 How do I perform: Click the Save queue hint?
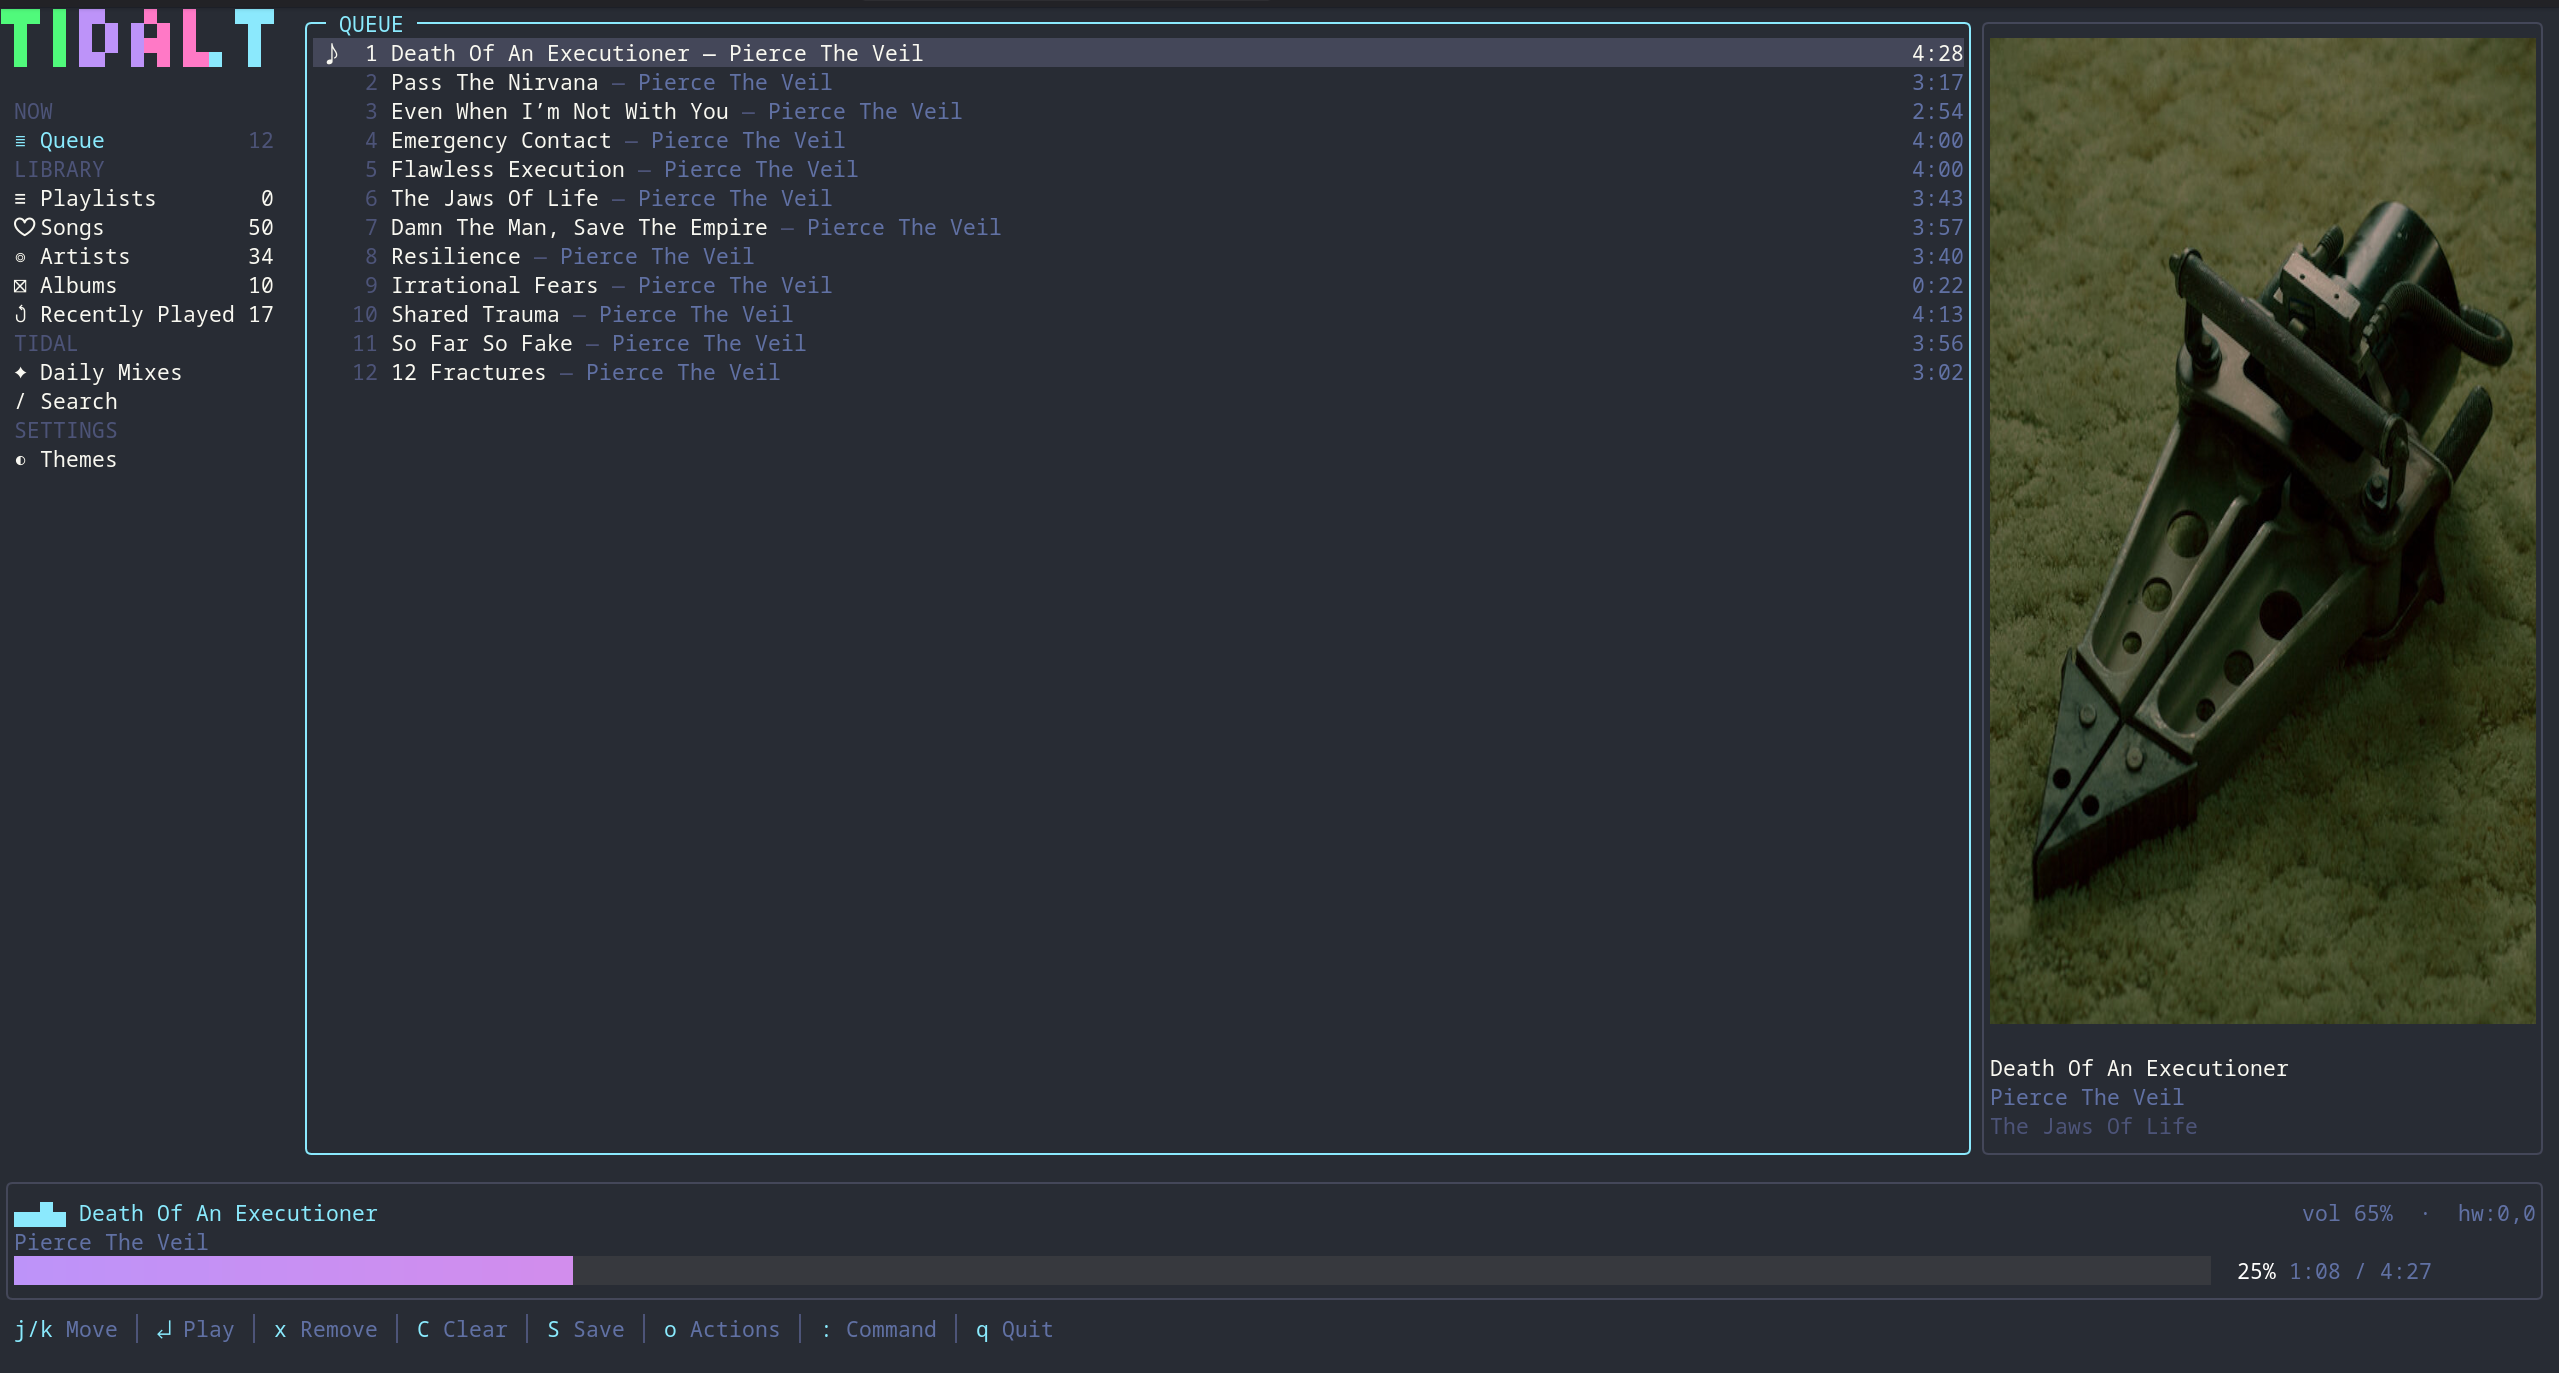pyautogui.click(x=586, y=1329)
